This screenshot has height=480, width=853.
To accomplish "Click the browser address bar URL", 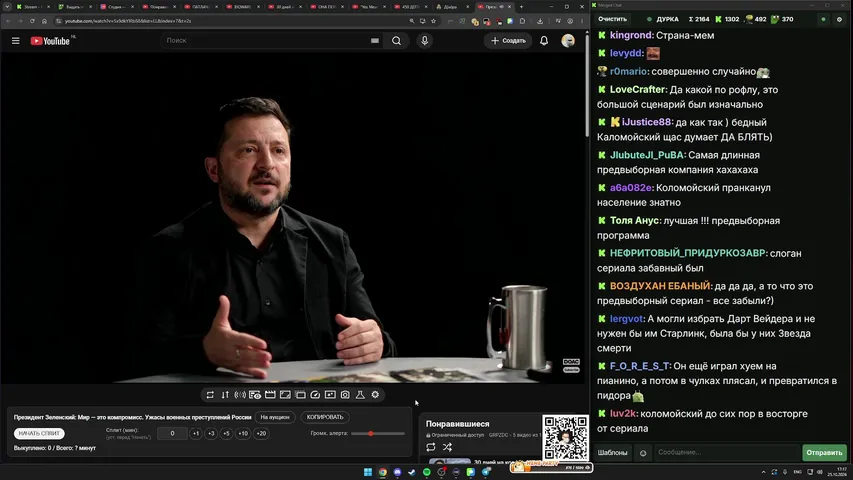I will [128, 21].
